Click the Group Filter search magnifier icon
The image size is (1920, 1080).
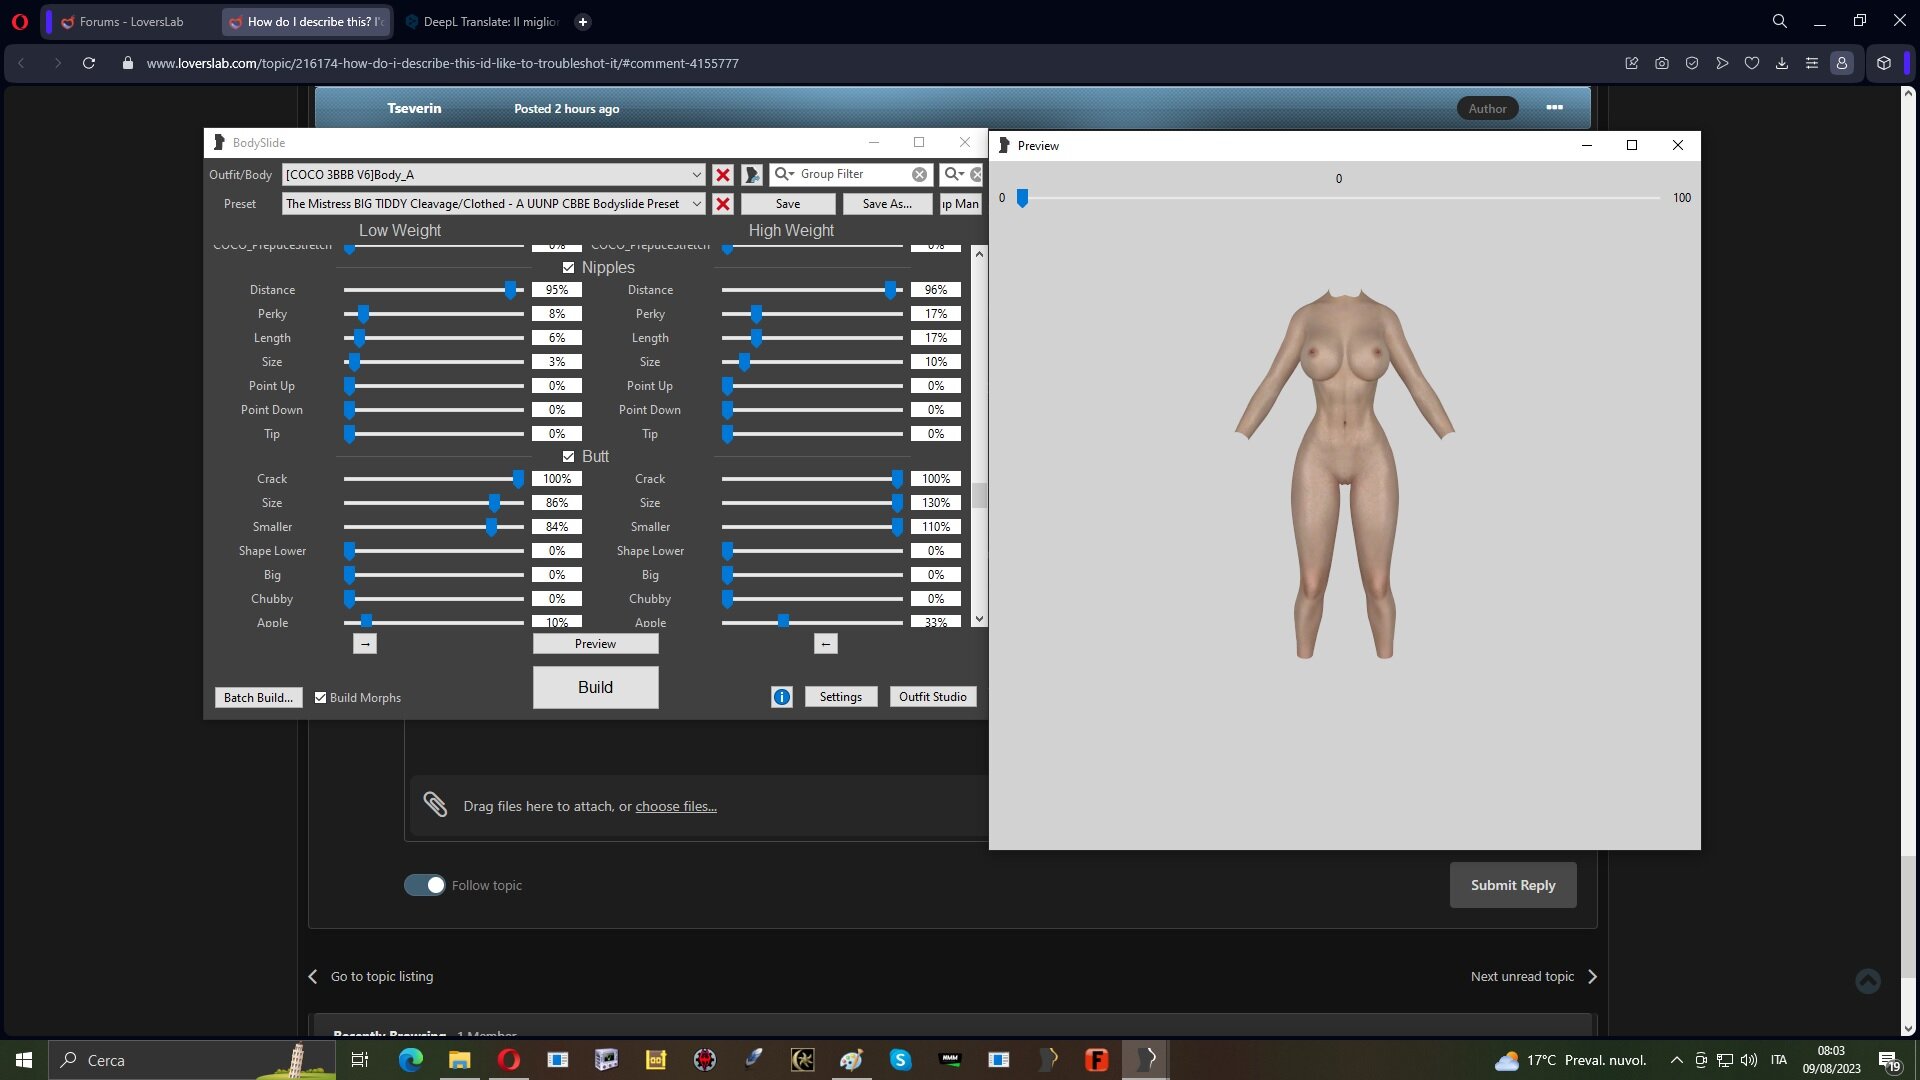783,174
